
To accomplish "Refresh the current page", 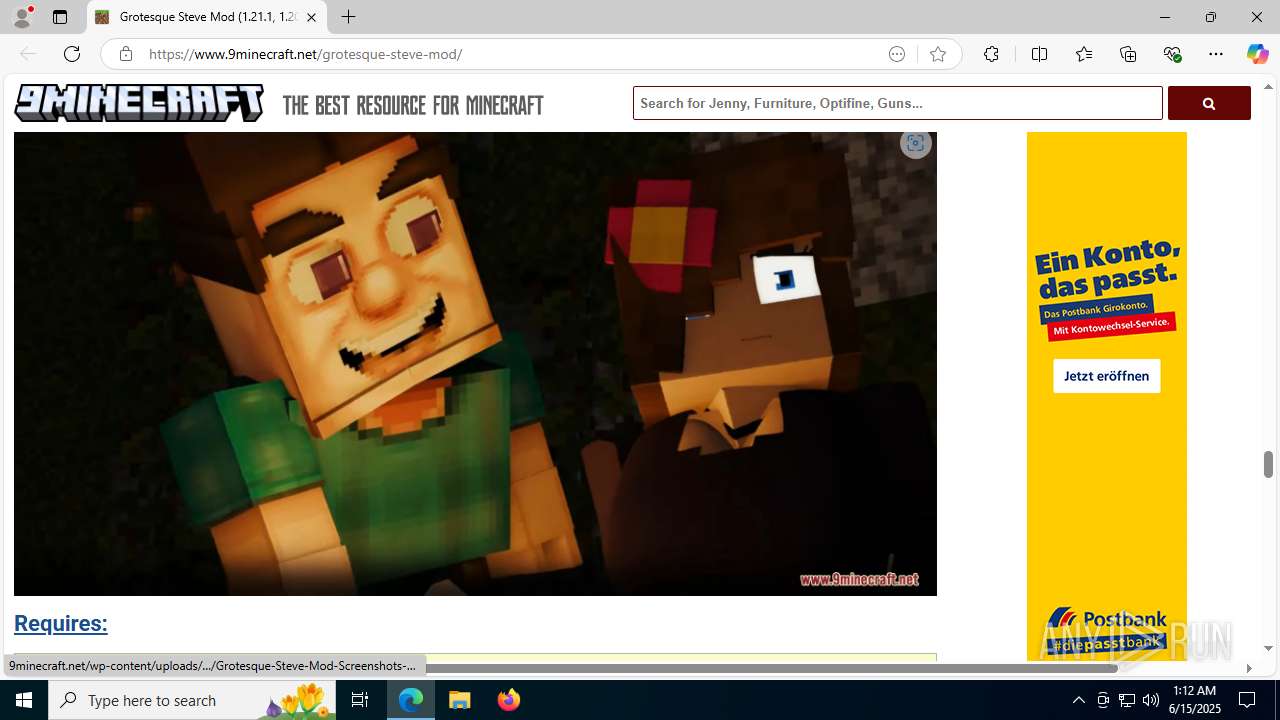I will coord(72,54).
